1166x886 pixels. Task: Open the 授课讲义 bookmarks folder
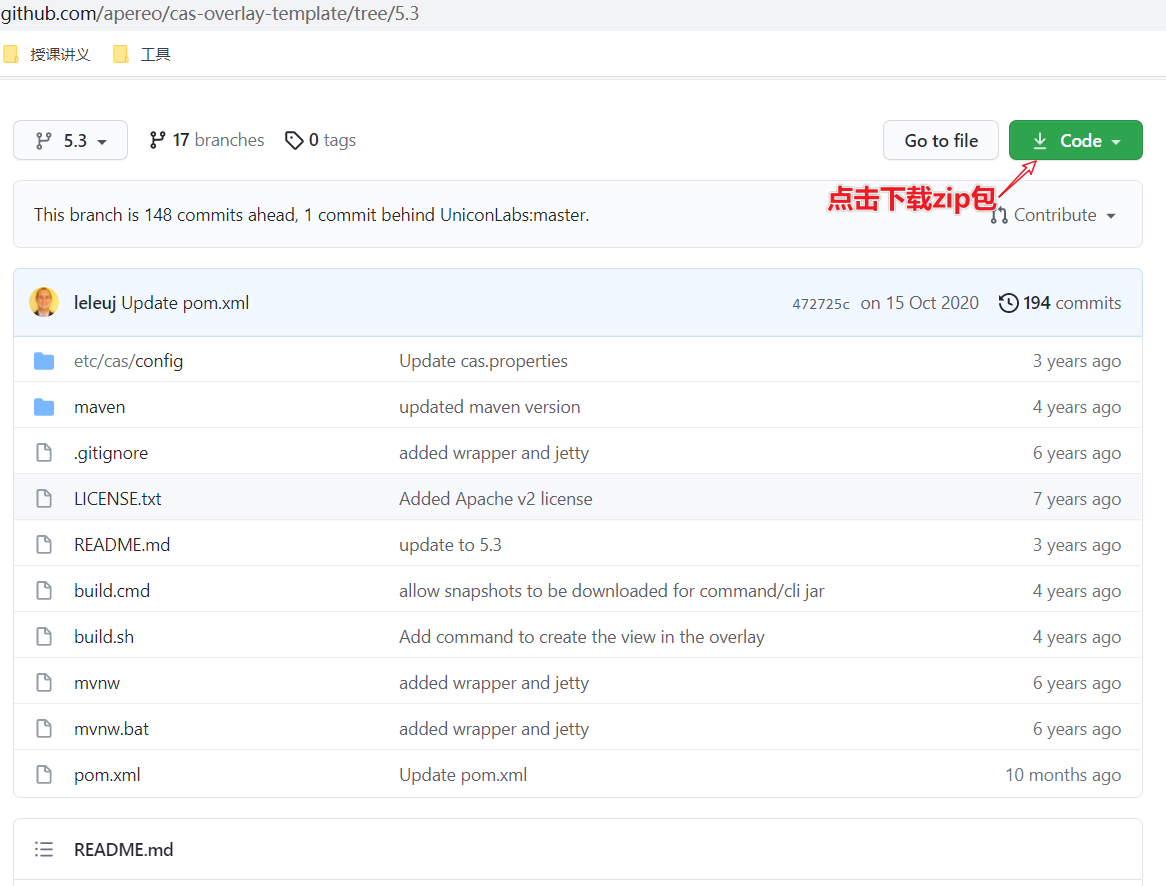(x=48, y=54)
